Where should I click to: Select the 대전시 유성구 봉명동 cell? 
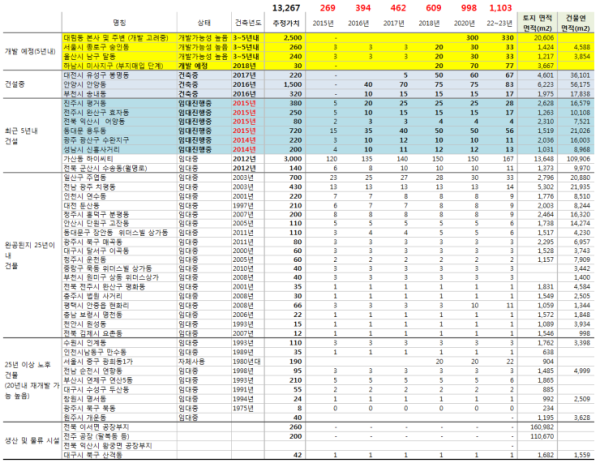(x=96, y=75)
